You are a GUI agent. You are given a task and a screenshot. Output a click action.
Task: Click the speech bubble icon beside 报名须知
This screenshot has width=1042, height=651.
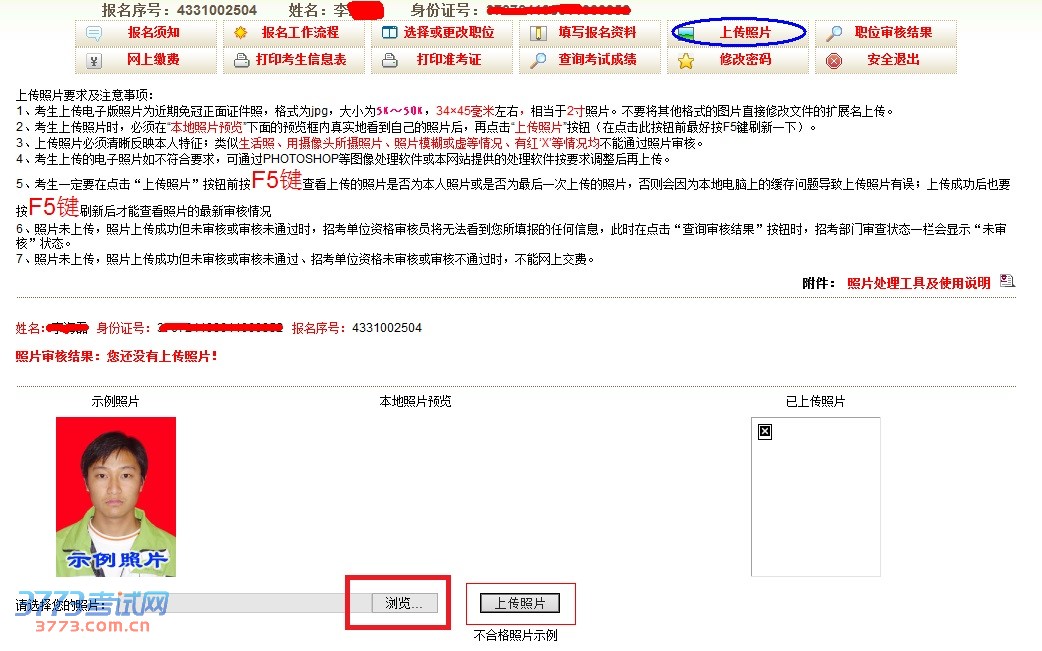coord(94,33)
